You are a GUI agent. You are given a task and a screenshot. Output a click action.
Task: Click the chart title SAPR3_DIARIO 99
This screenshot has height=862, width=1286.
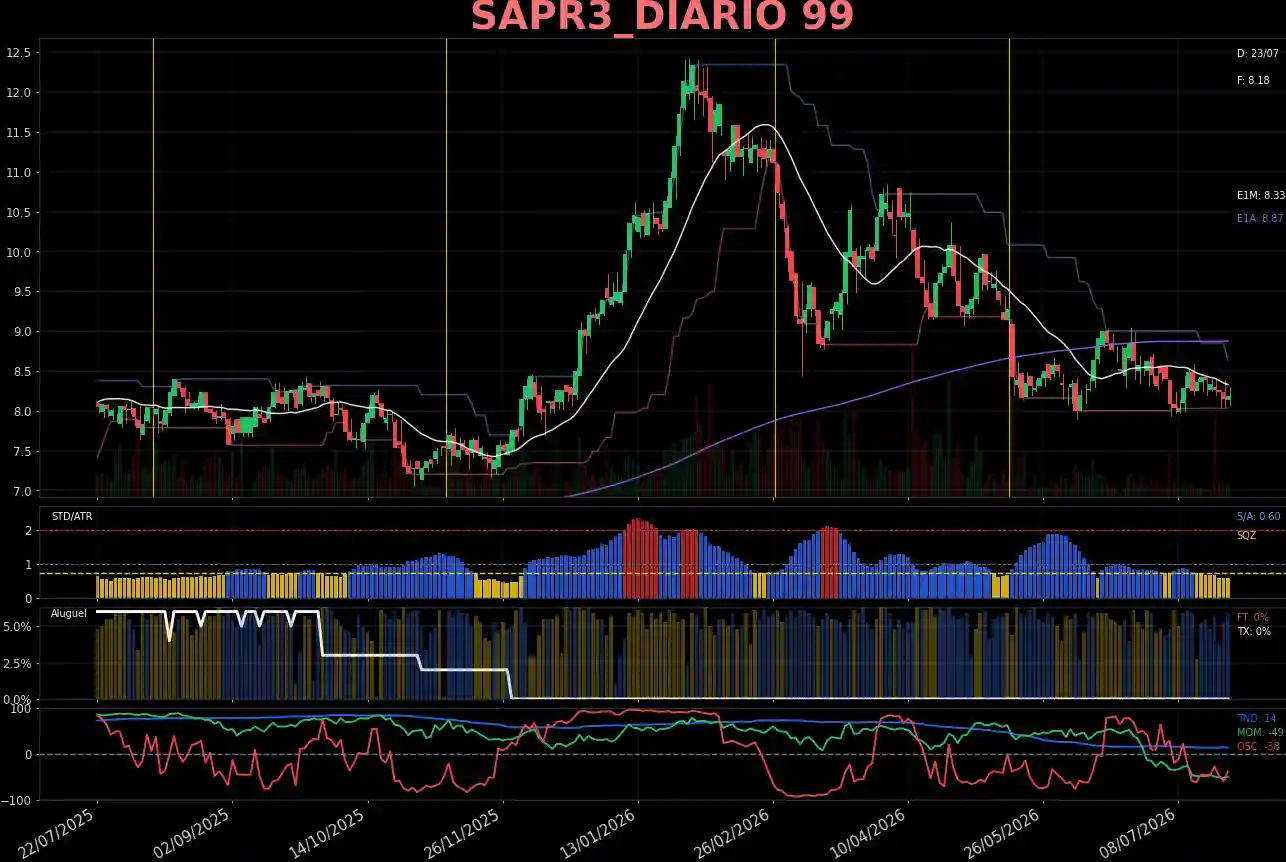point(662,17)
